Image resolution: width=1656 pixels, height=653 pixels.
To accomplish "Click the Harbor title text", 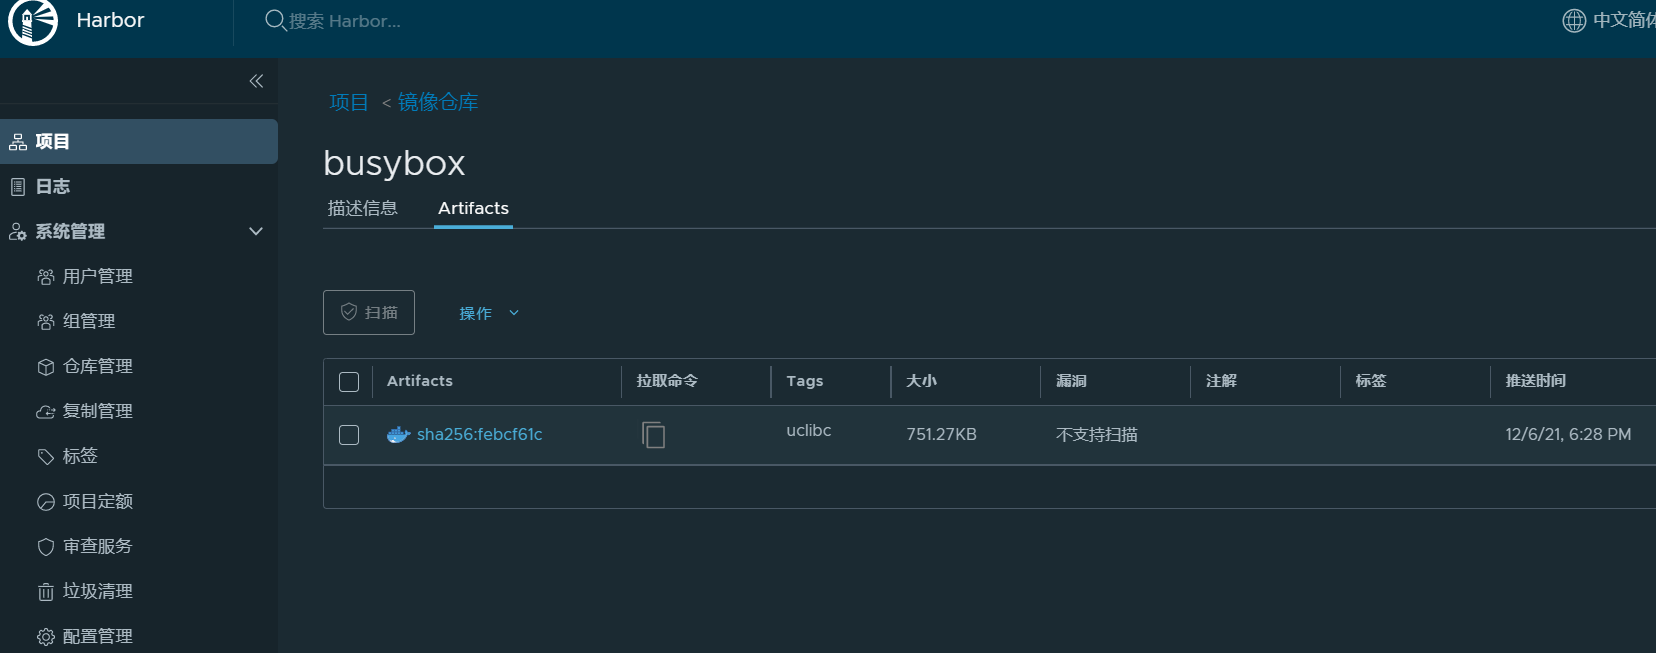I will [x=110, y=20].
